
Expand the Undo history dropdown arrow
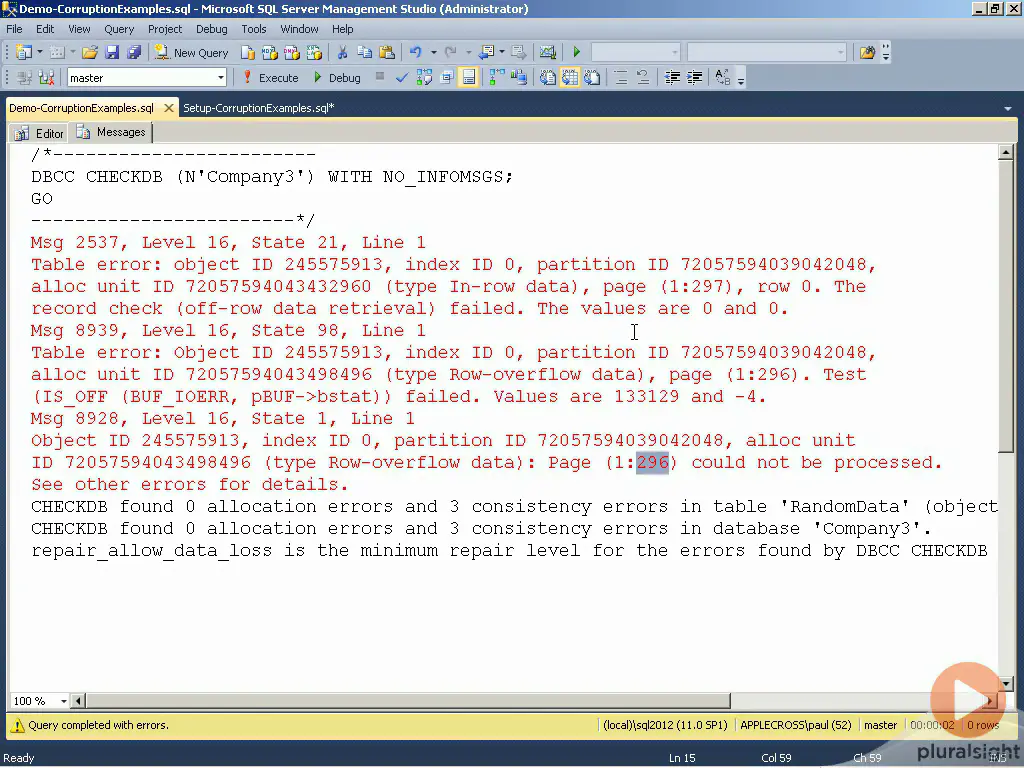coord(433,52)
